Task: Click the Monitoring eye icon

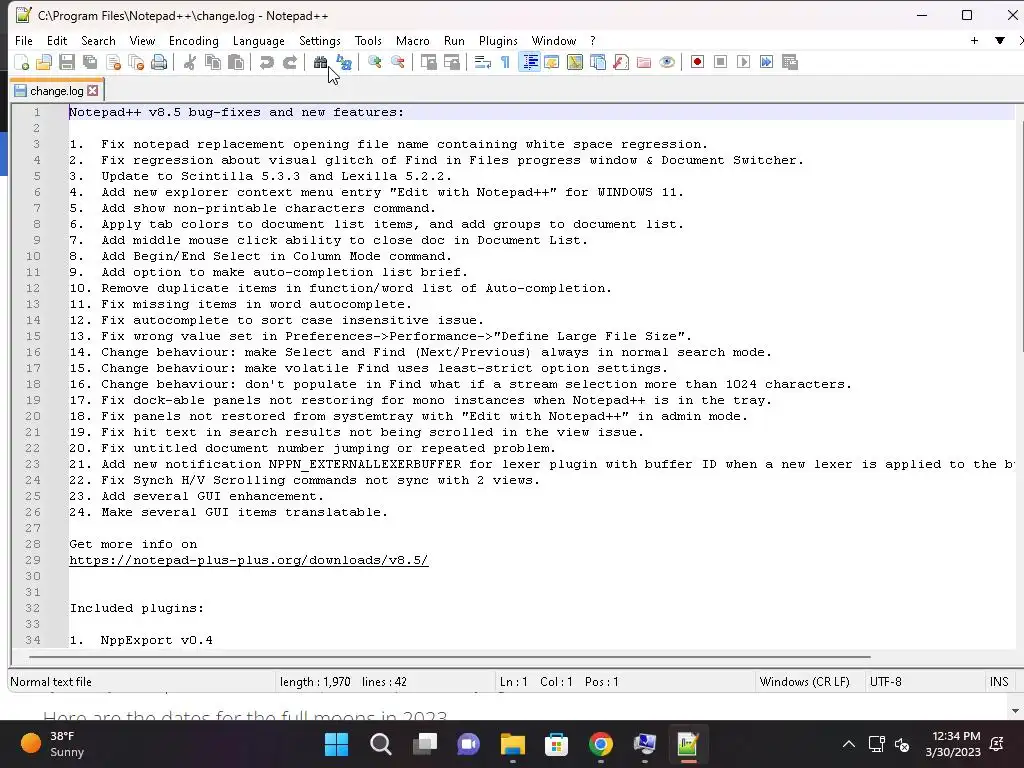Action: pos(667,63)
